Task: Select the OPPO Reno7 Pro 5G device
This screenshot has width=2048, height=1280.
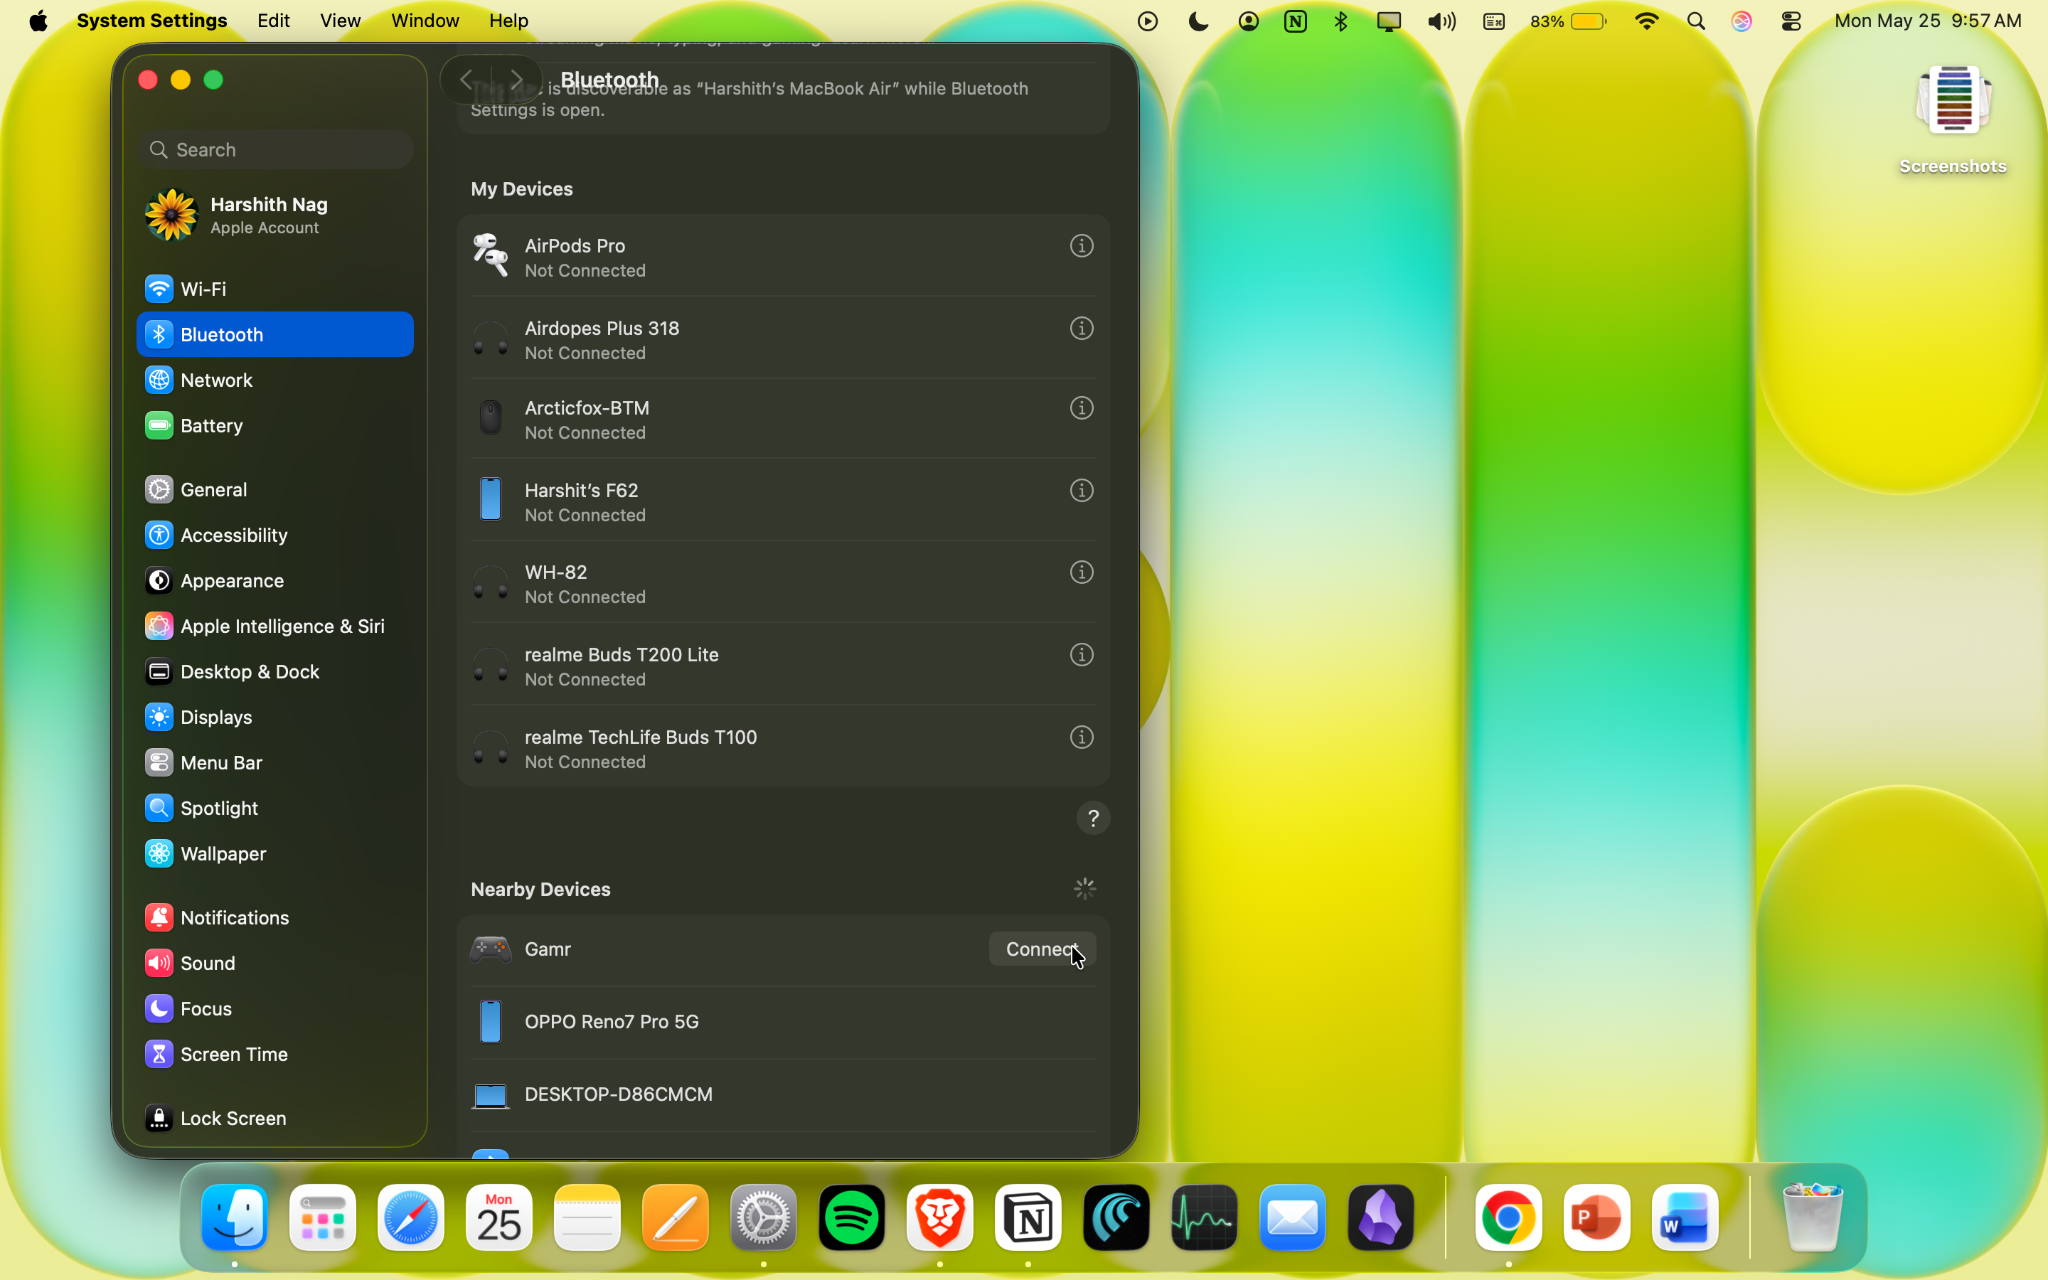Action: 783,1022
